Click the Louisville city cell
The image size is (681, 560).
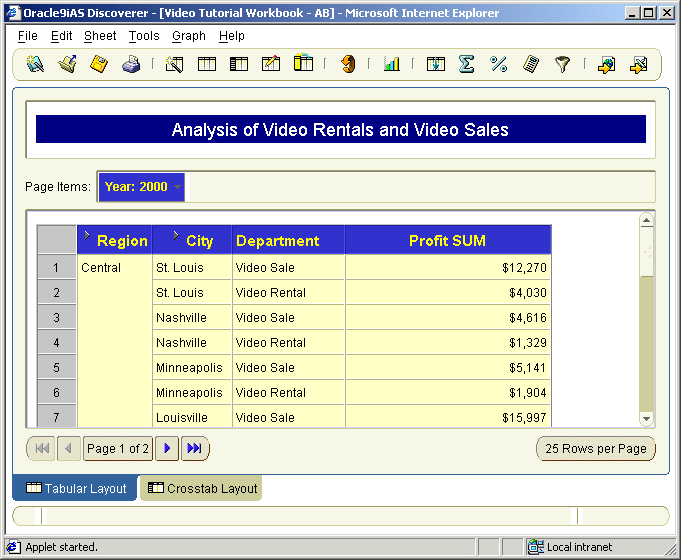tap(192, 417)
